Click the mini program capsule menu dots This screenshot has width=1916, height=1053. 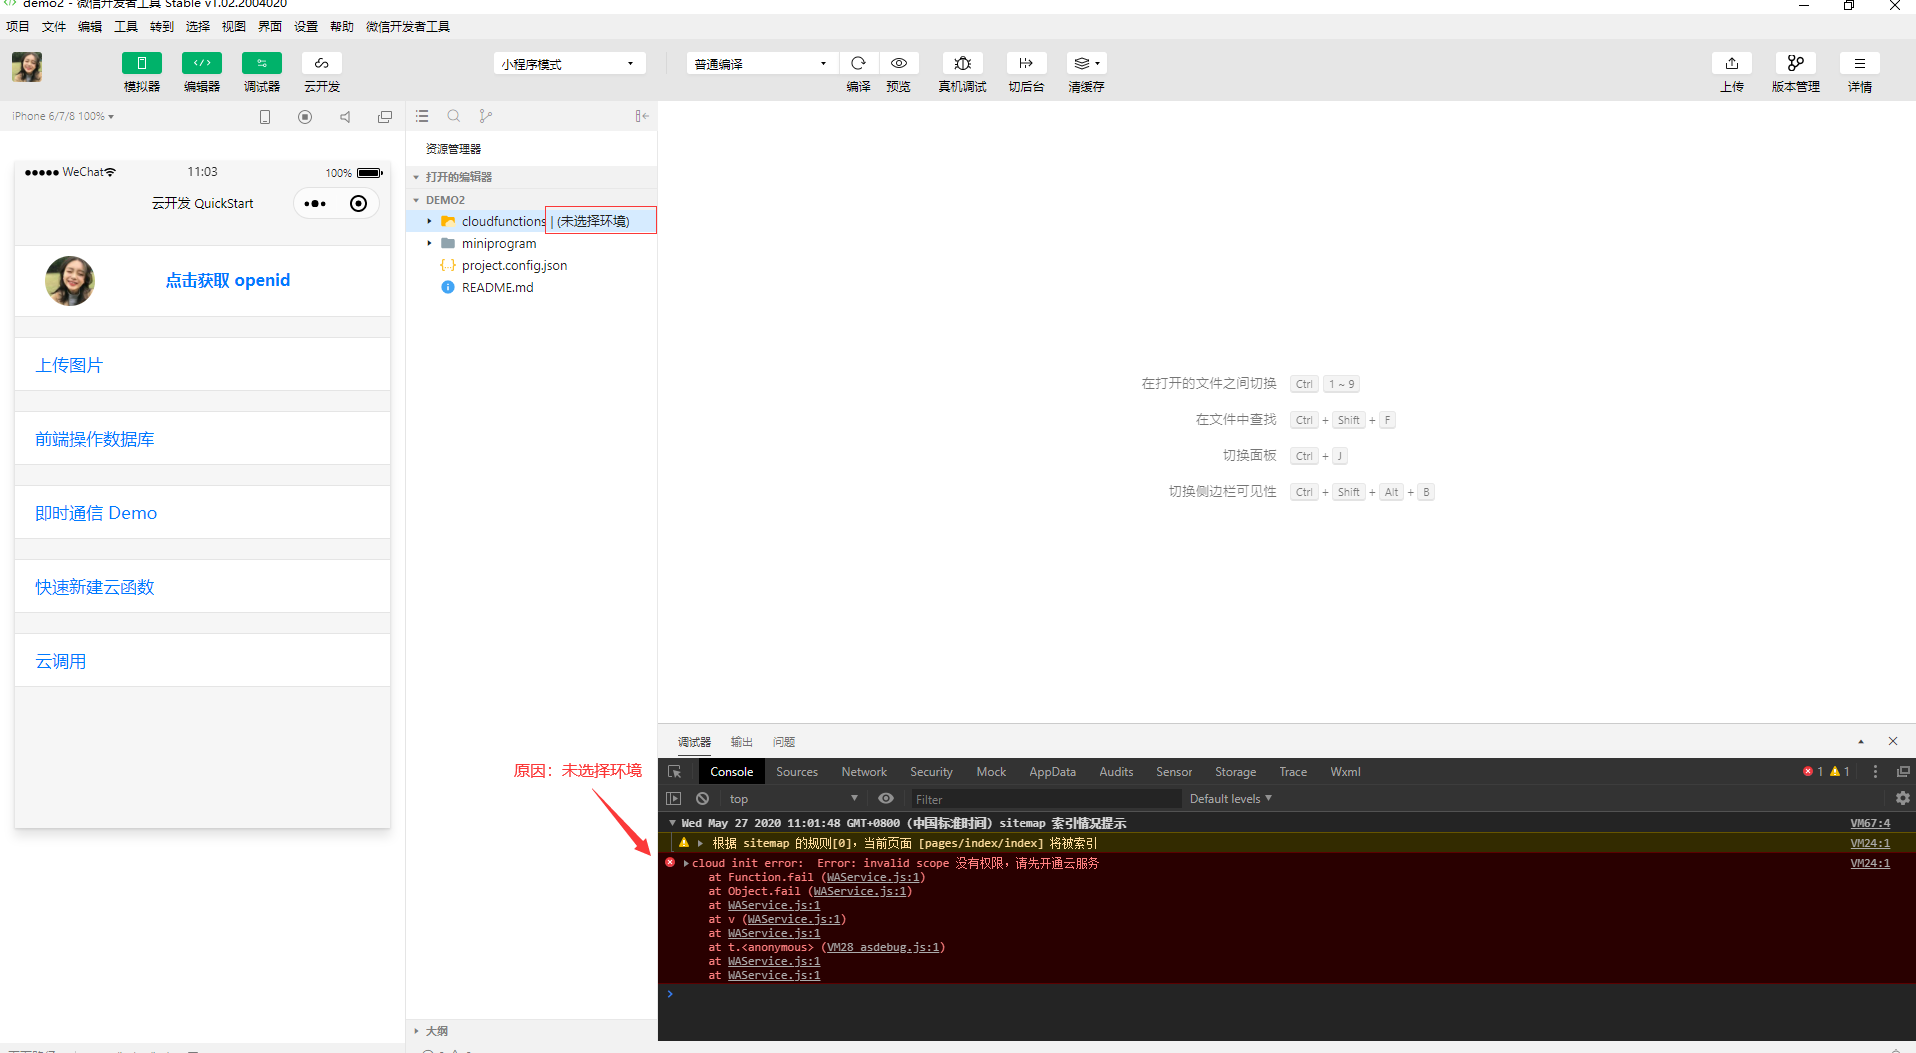point(315,204)
